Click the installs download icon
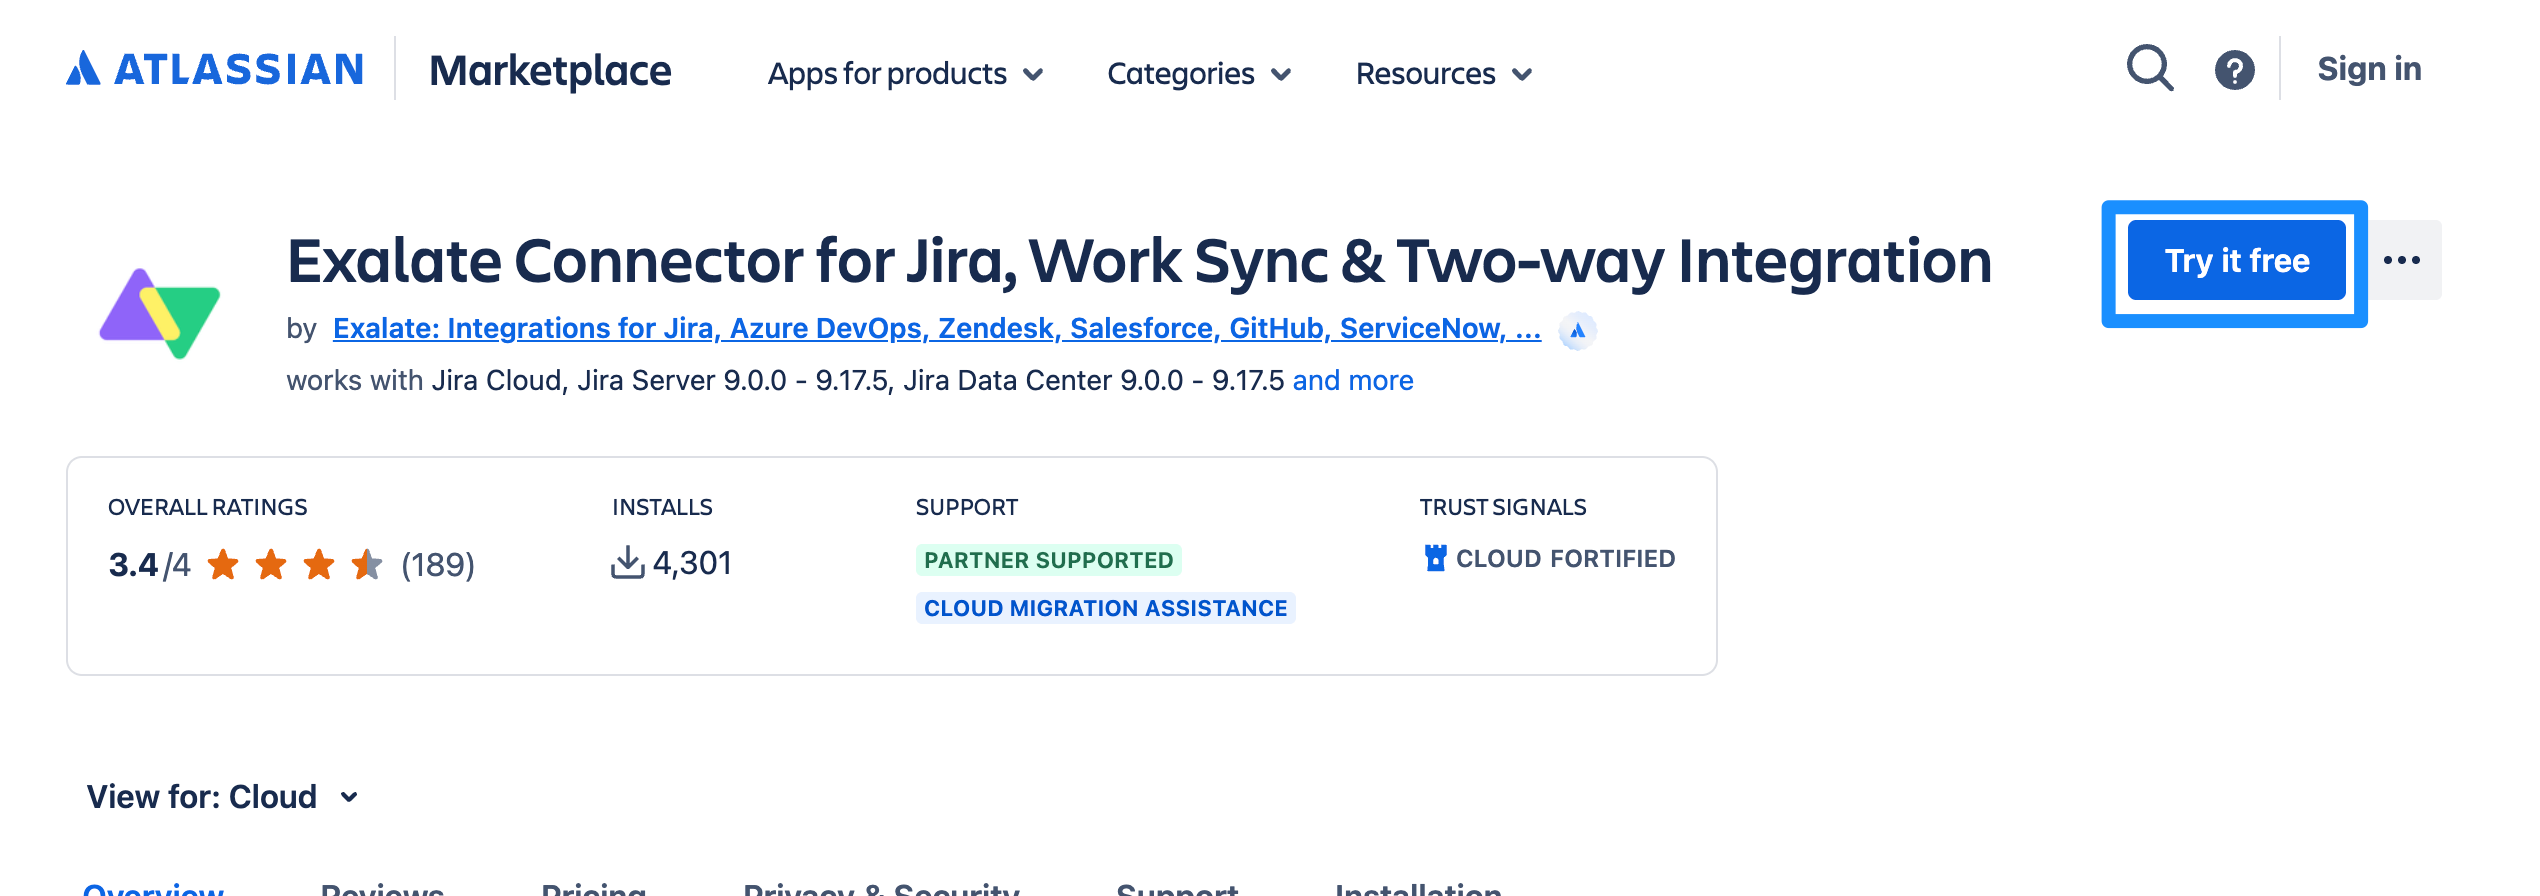The image size is (2540, 896). coord(627,562)
